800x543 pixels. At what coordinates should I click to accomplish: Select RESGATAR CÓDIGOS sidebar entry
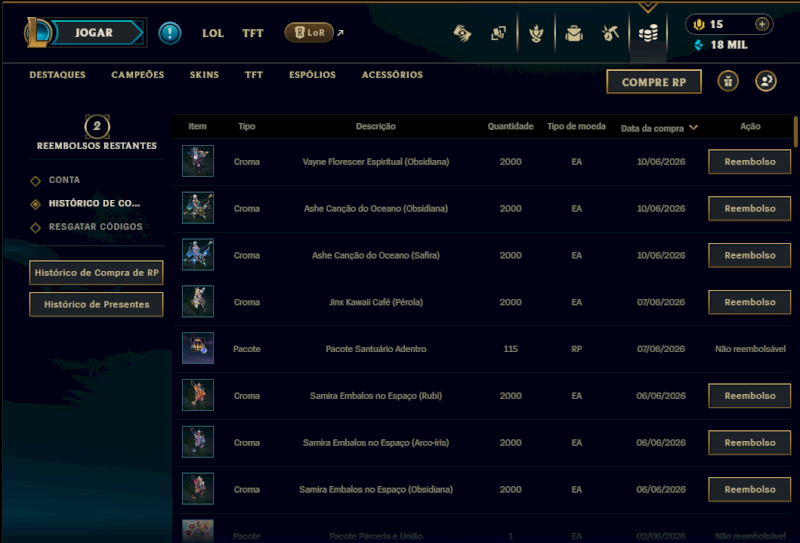point(95,227)
